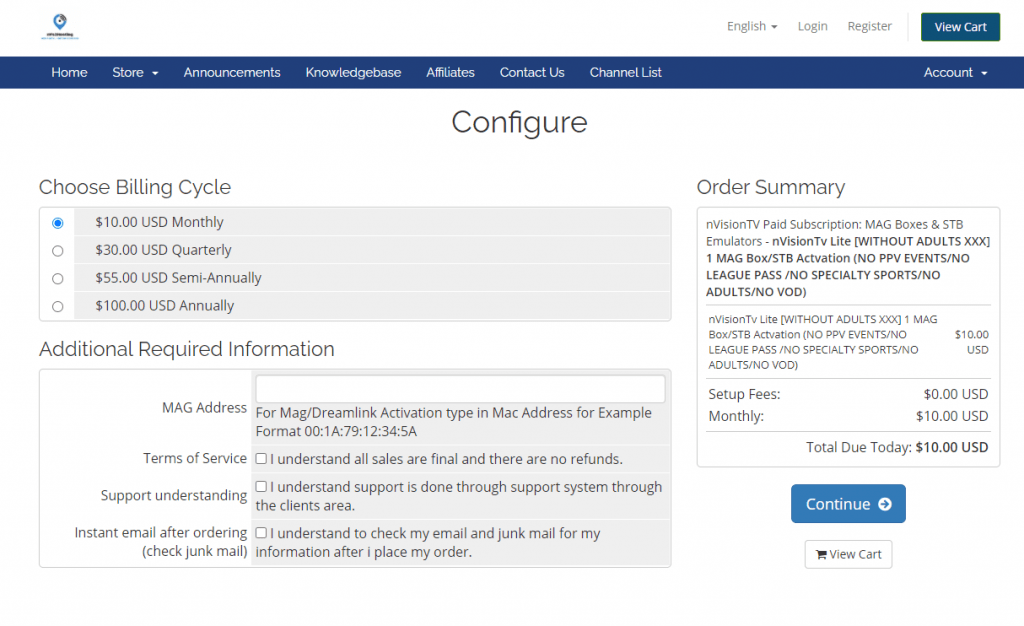Check the Terms of Service no refunds box
The height and width of the screenshot is (626, 1024).
click(x=261, y=459)
